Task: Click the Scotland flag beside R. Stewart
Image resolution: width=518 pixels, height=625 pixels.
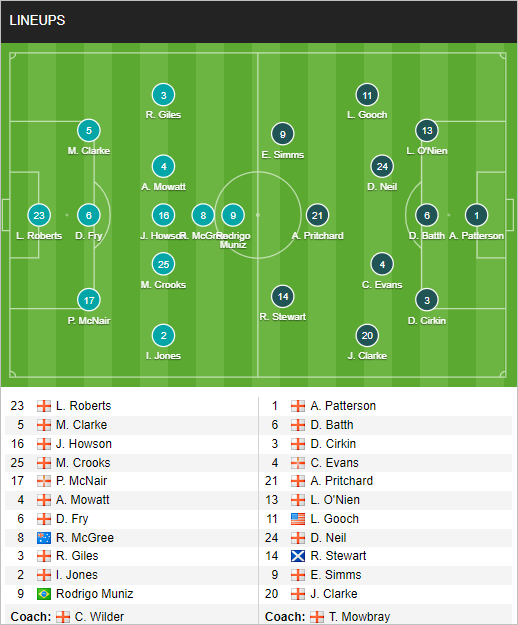Action: point(298,556)
